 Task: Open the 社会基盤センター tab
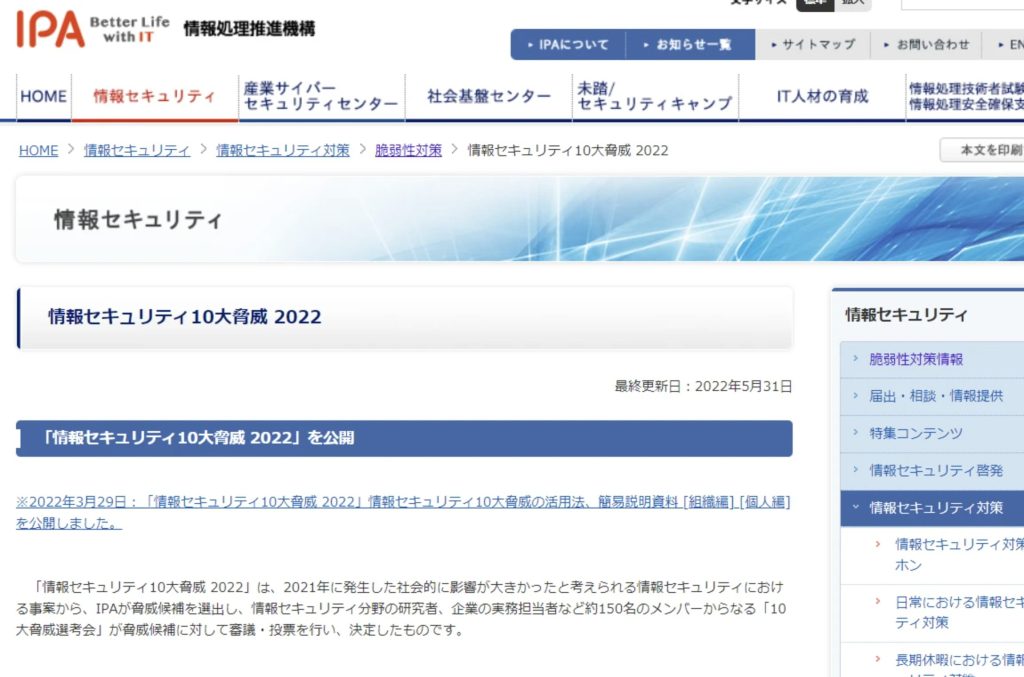(488, 97)
